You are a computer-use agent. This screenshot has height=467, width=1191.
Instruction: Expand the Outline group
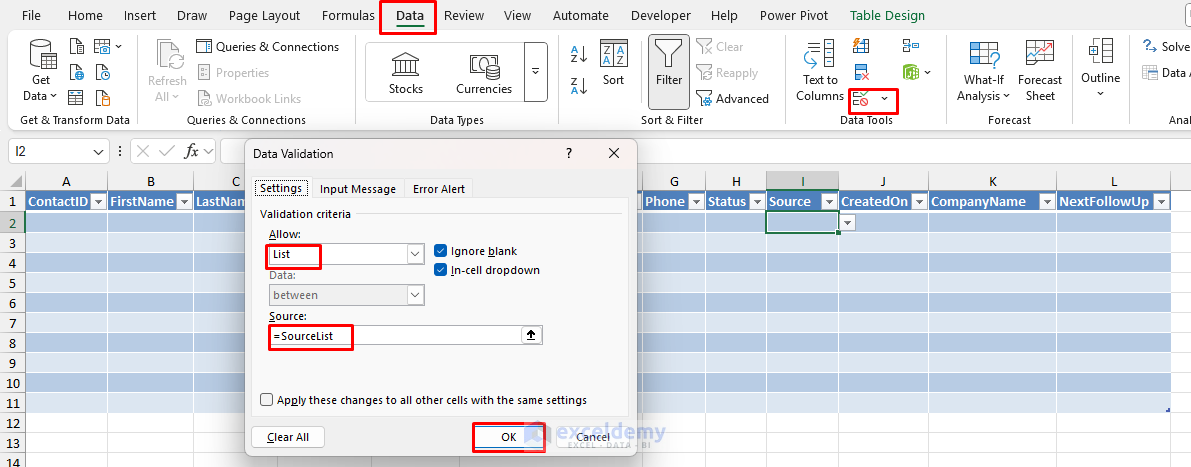tap(1101, 69)
